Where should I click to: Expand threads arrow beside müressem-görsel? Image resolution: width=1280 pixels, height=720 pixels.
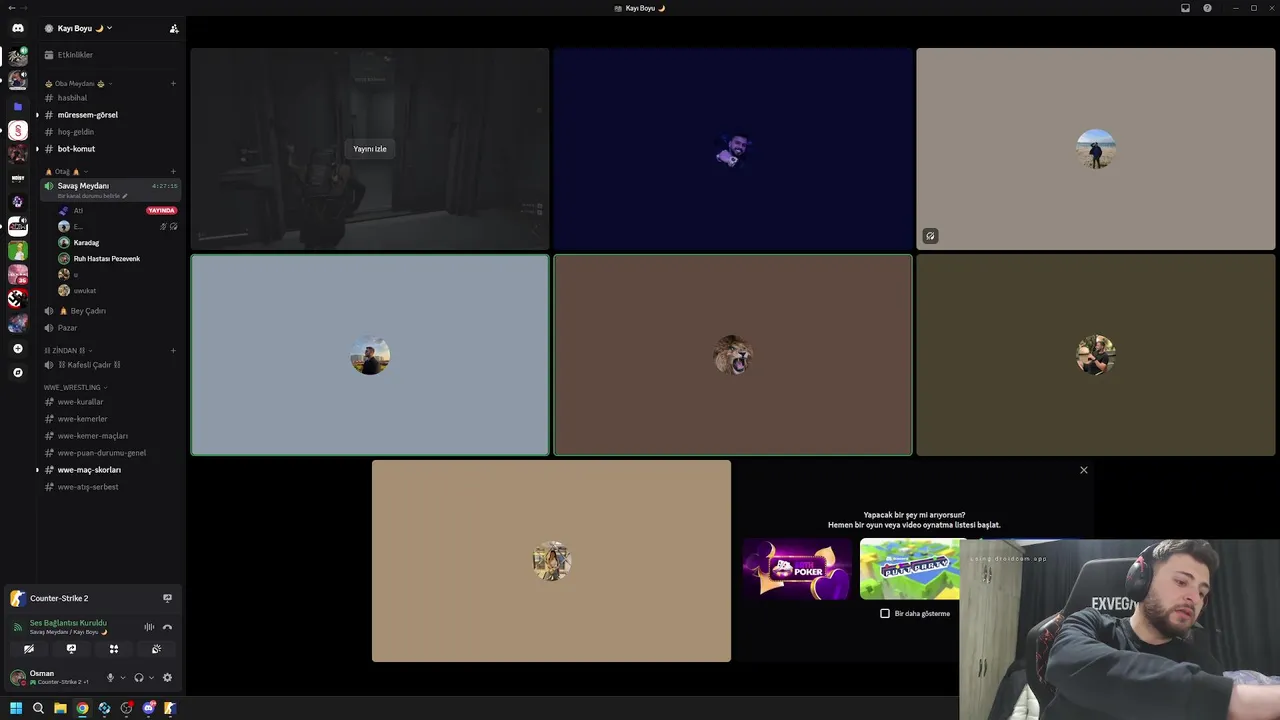(x=37, y=115)
